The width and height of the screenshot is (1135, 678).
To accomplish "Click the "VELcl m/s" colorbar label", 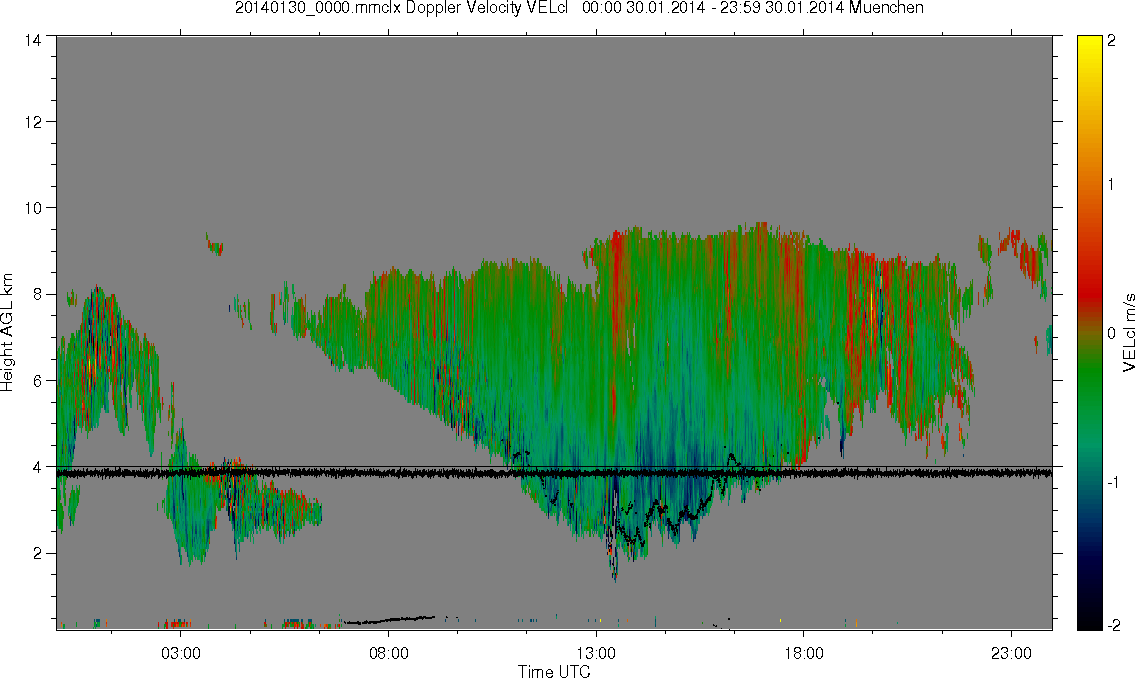I will click(x=1128, y=333).
